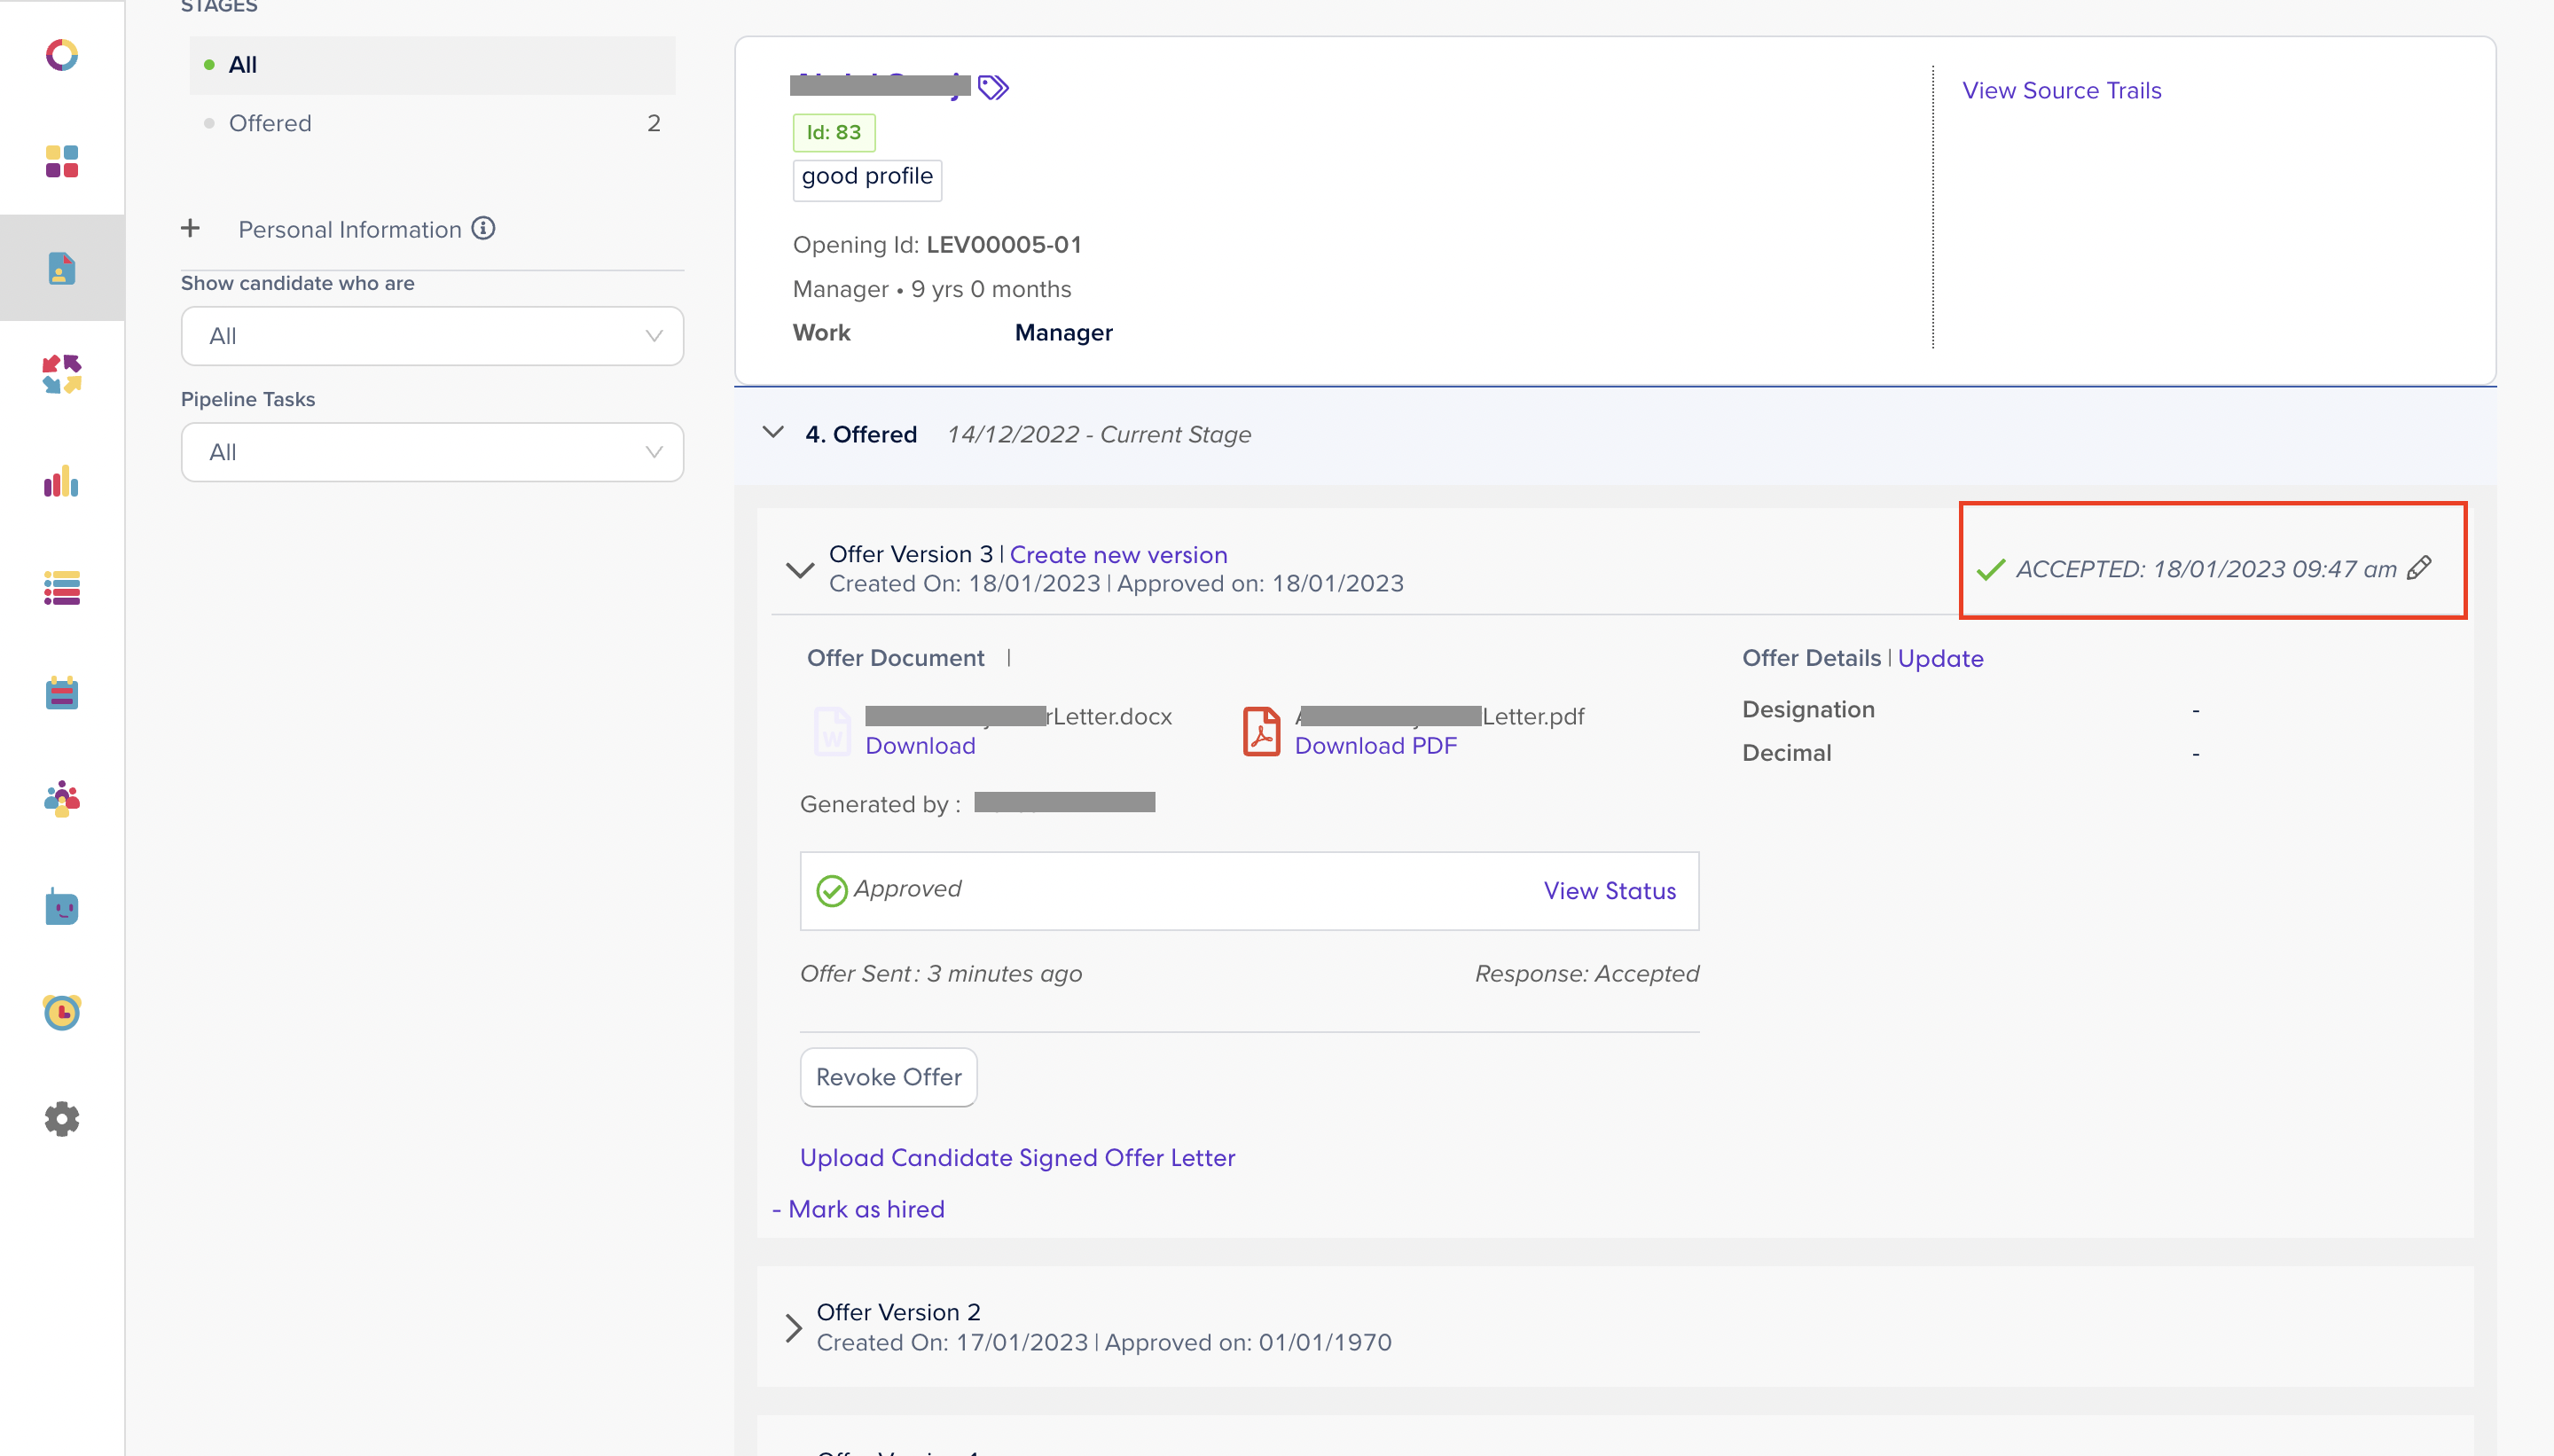2554x1456 pixels.
Task: Open the alarm clock sidebar icon
Action: [62, 1012]
